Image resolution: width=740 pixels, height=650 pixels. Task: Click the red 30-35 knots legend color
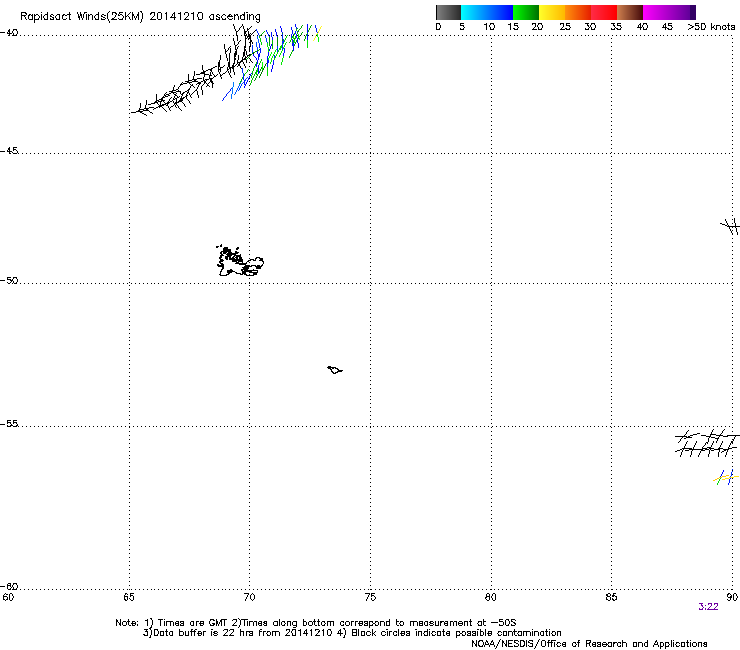coord(604,12)
